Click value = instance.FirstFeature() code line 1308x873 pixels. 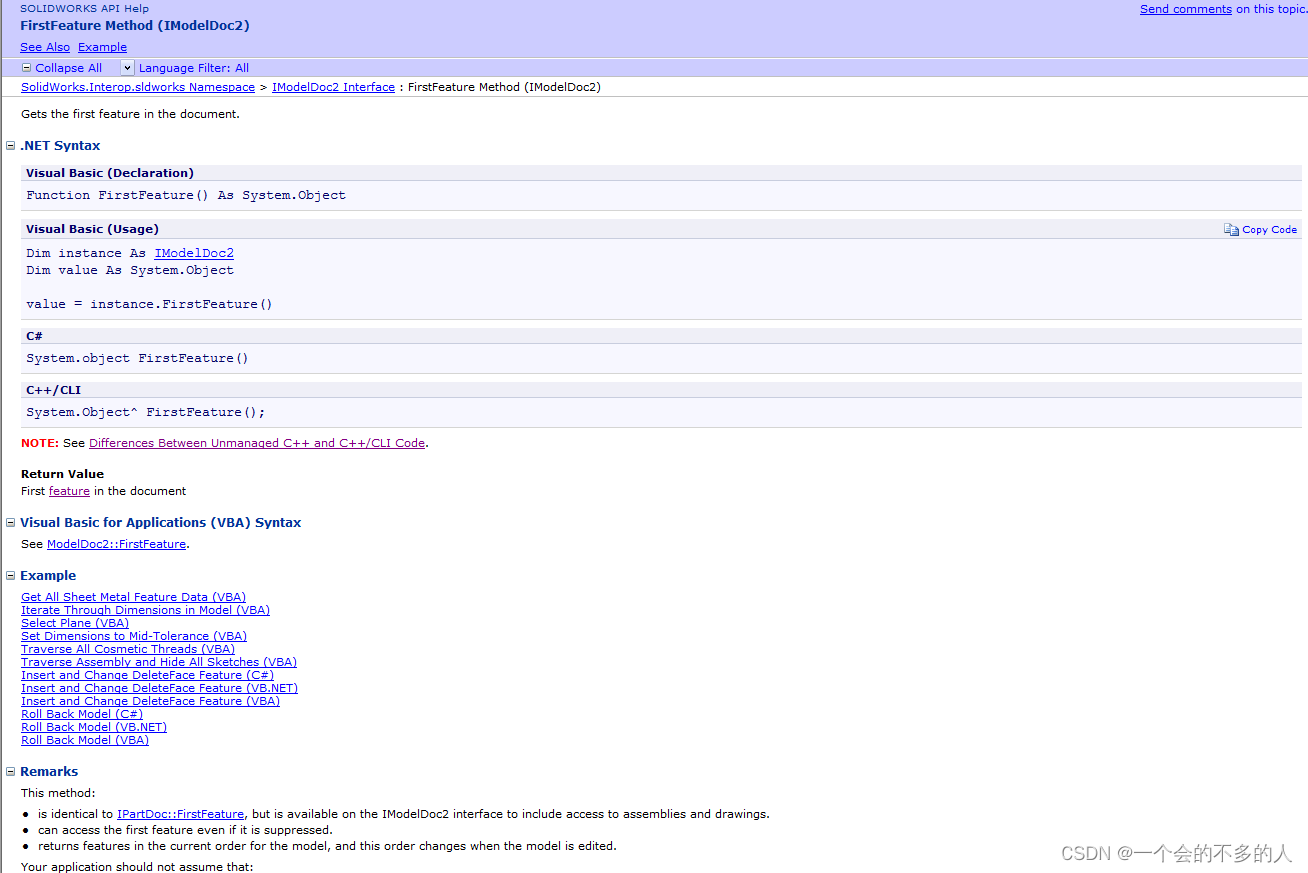coord(149,304)
